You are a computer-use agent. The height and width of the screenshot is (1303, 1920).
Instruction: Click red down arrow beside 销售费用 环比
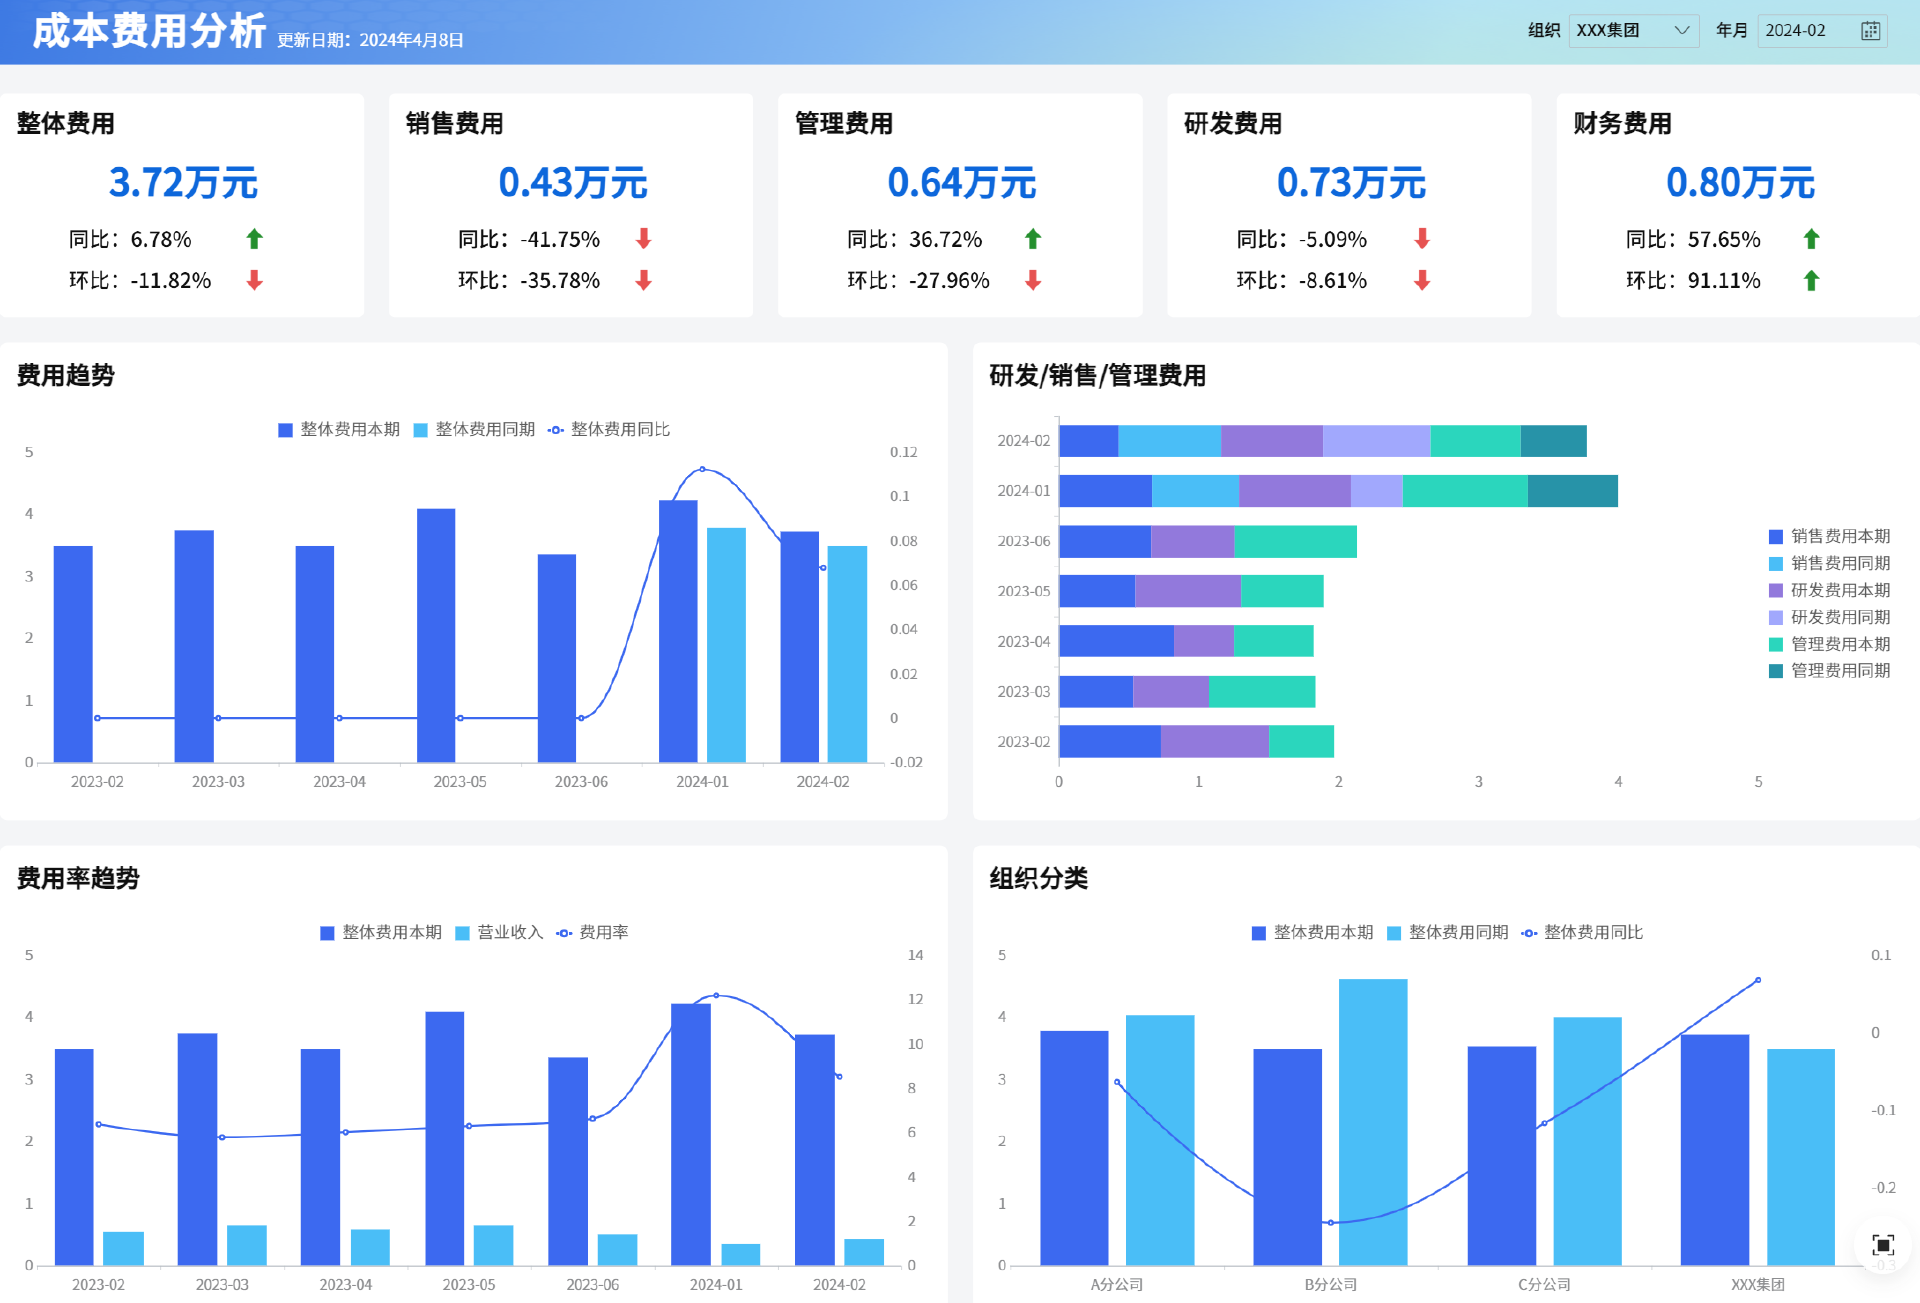(643, 281)
